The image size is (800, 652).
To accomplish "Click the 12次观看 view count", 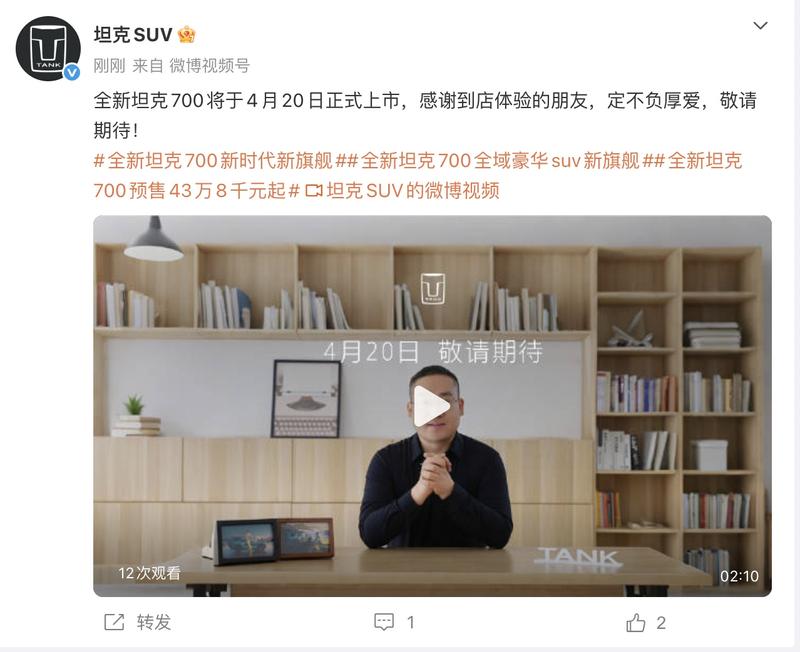I will (x=149, y=573).
